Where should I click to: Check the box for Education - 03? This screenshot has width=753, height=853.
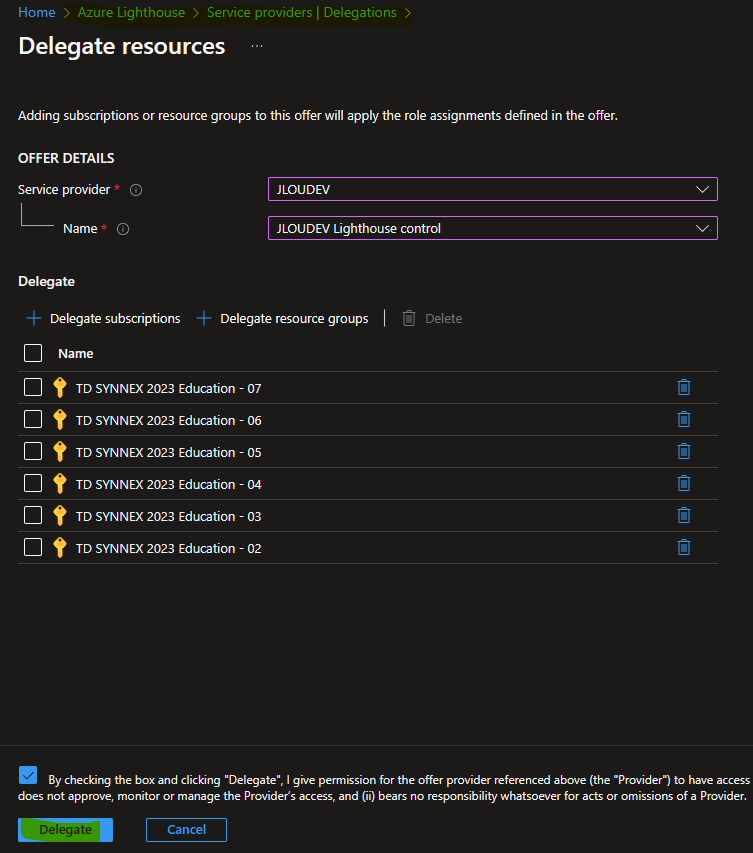(x=33, y=515)
